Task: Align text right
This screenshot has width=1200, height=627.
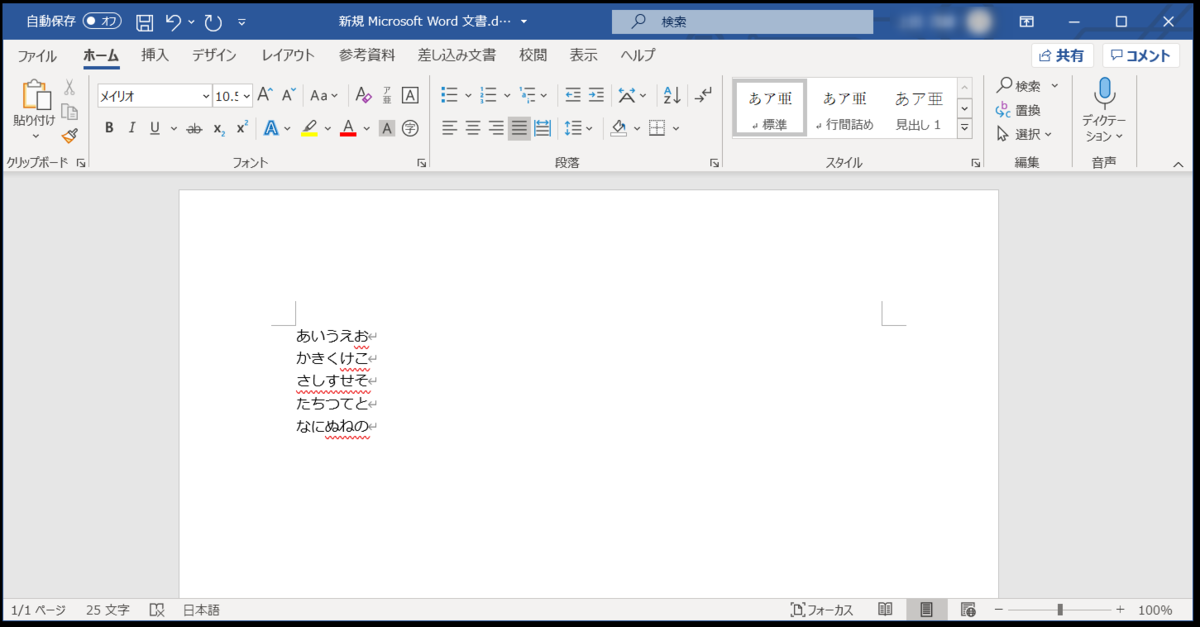Action: click(496, 128)
